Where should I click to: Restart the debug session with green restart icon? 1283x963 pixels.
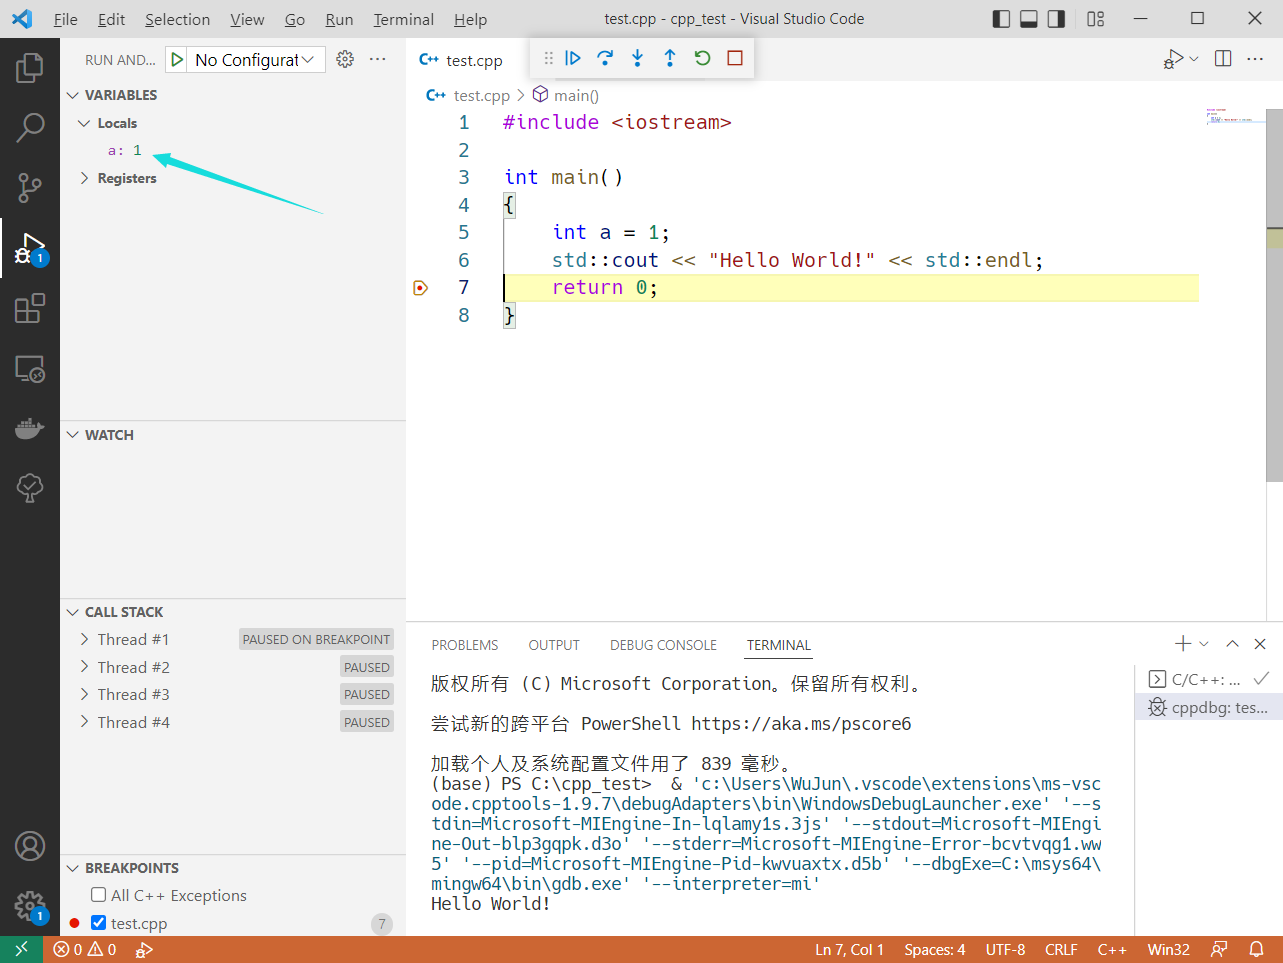click(x=702, y=58)
